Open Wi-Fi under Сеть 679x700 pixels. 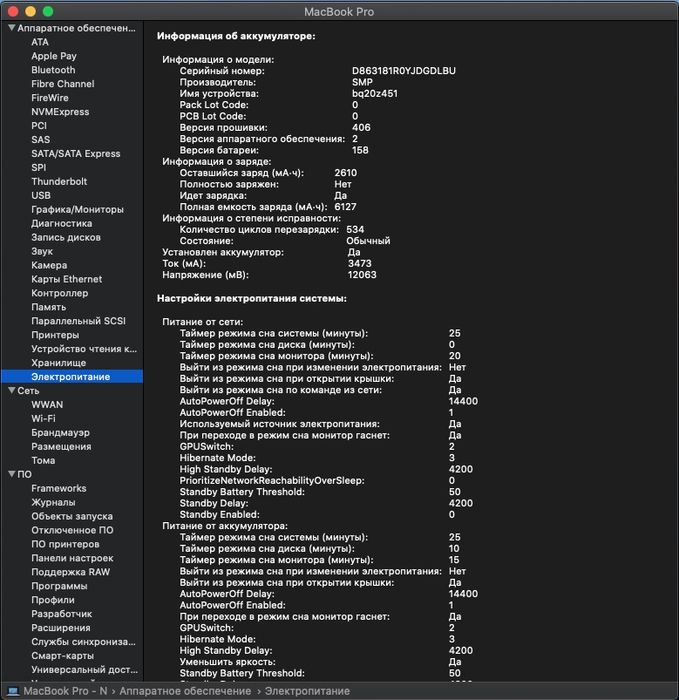point(43,419)
